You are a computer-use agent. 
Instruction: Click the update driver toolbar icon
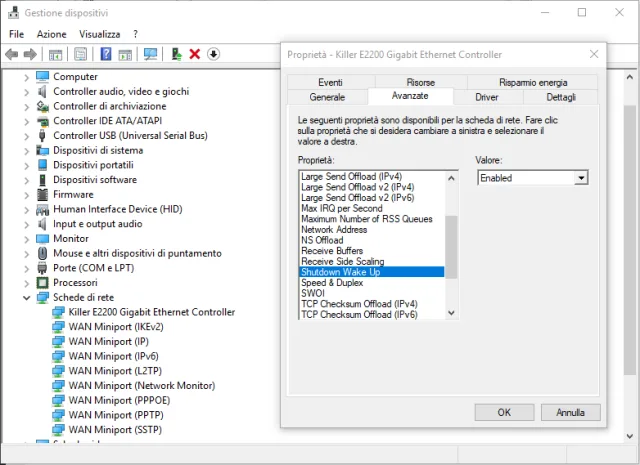pyautogui.click(x=176, y=54)
